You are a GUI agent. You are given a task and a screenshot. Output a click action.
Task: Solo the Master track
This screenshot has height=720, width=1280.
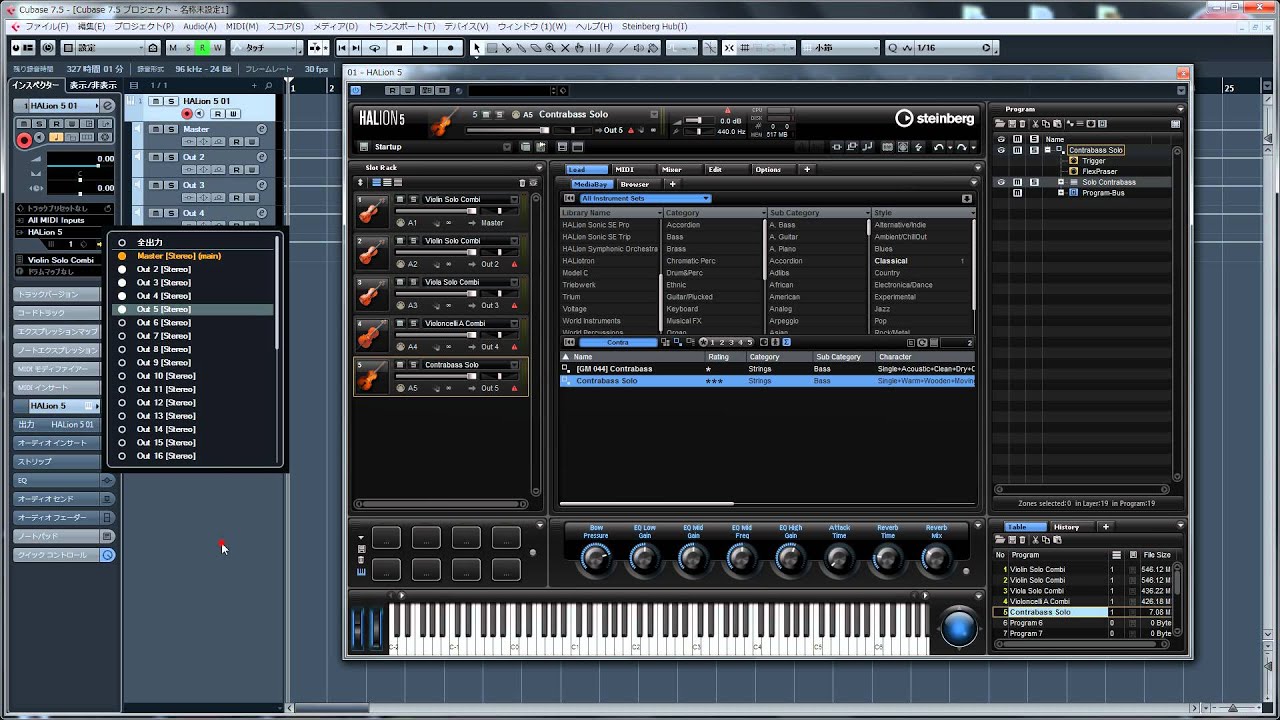(171, 129)
